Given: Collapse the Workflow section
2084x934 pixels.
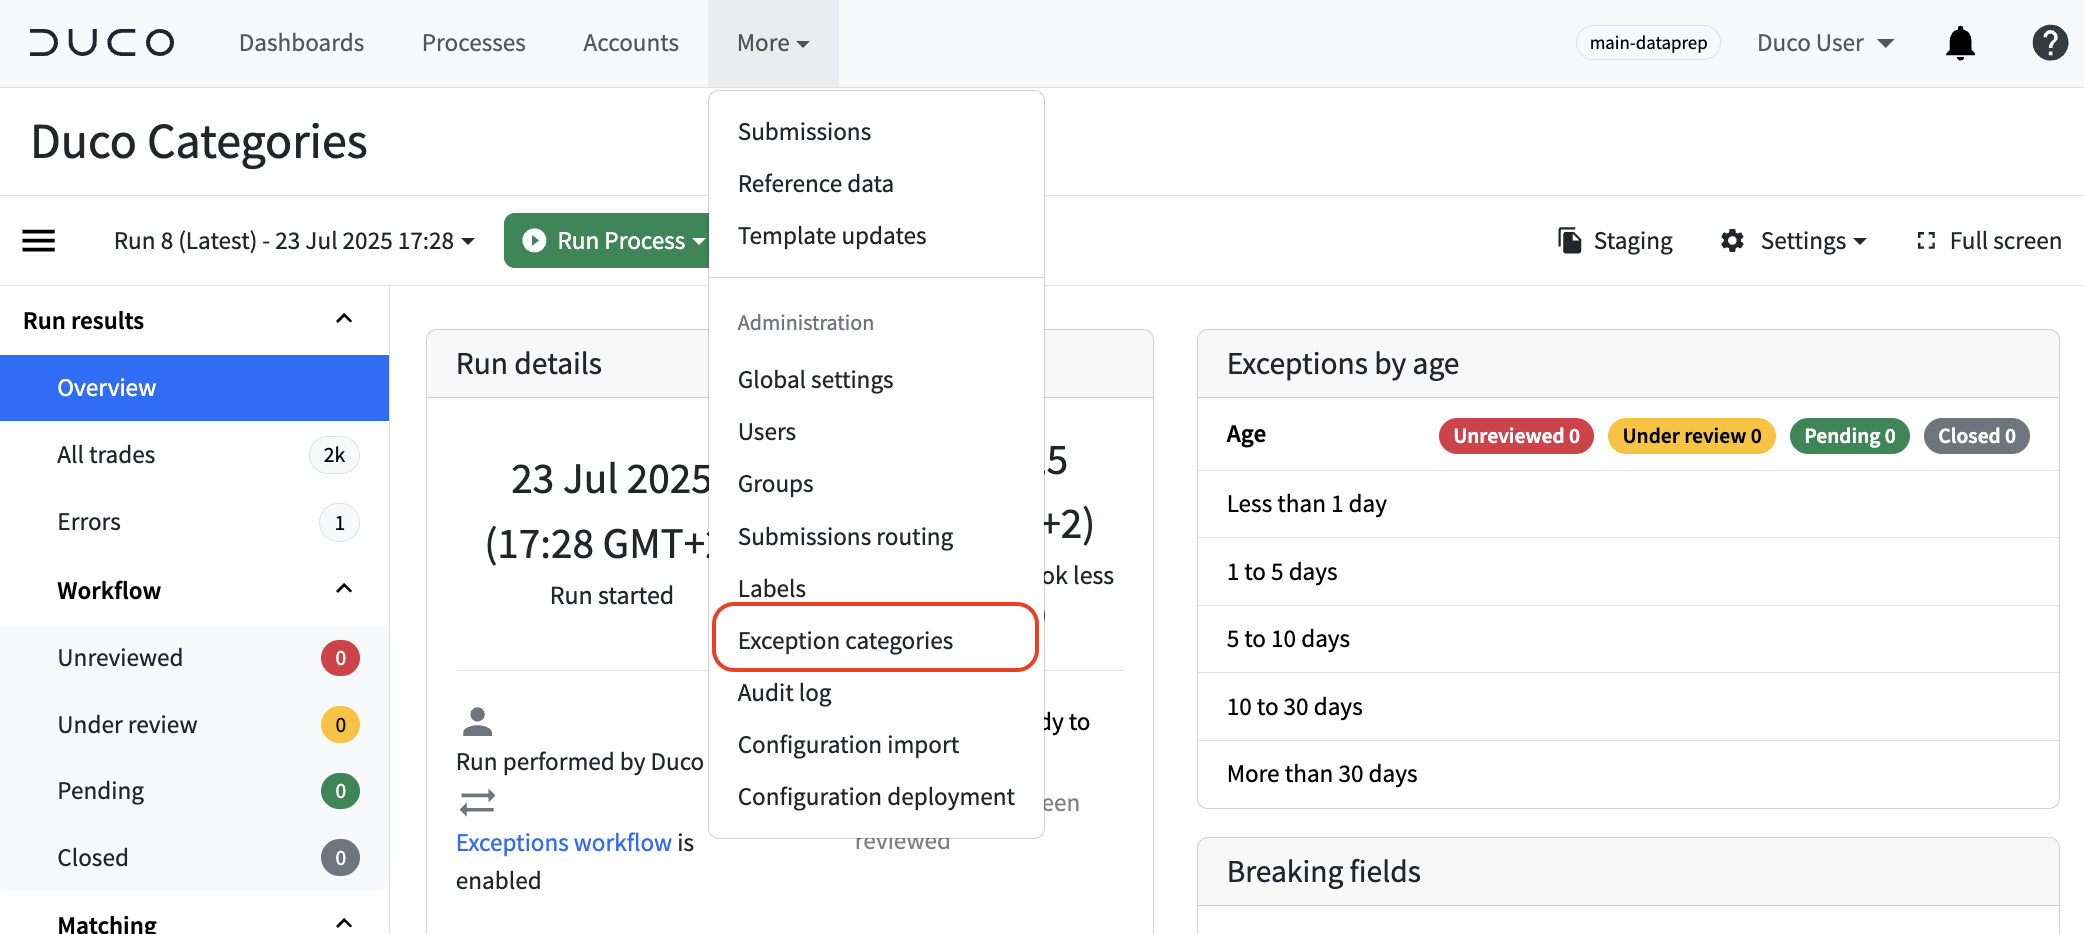Looking at the screenshot, I should click(x=344, y=589).
